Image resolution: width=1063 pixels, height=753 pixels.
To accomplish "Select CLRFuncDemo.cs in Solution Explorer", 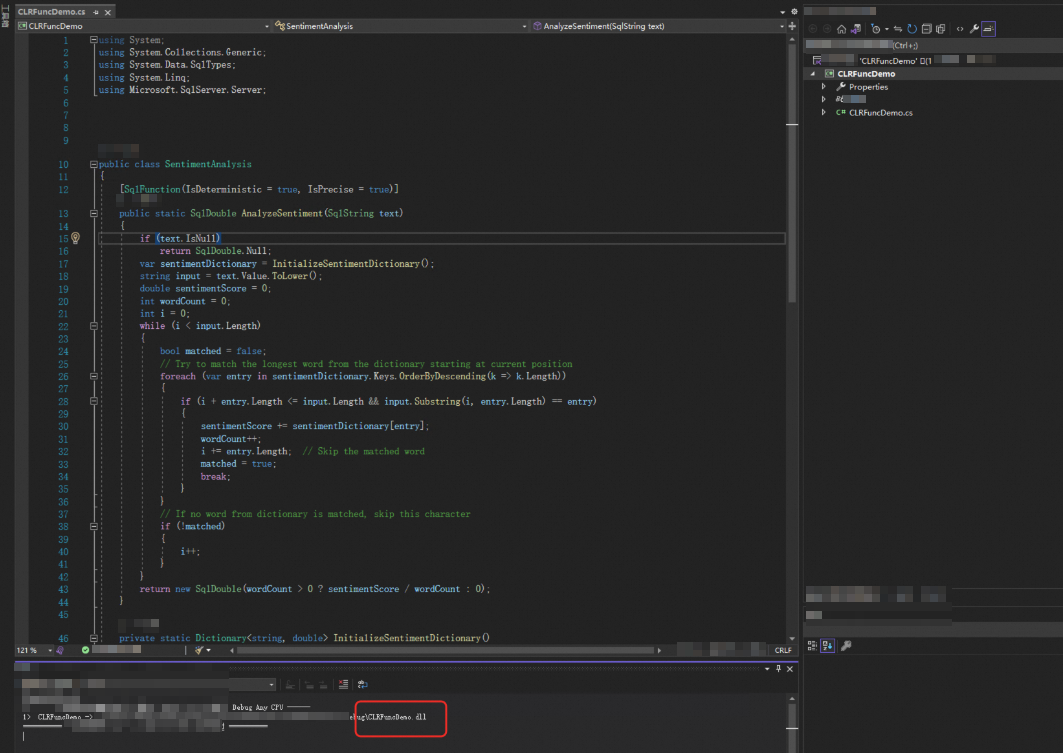I will [881, 113].
